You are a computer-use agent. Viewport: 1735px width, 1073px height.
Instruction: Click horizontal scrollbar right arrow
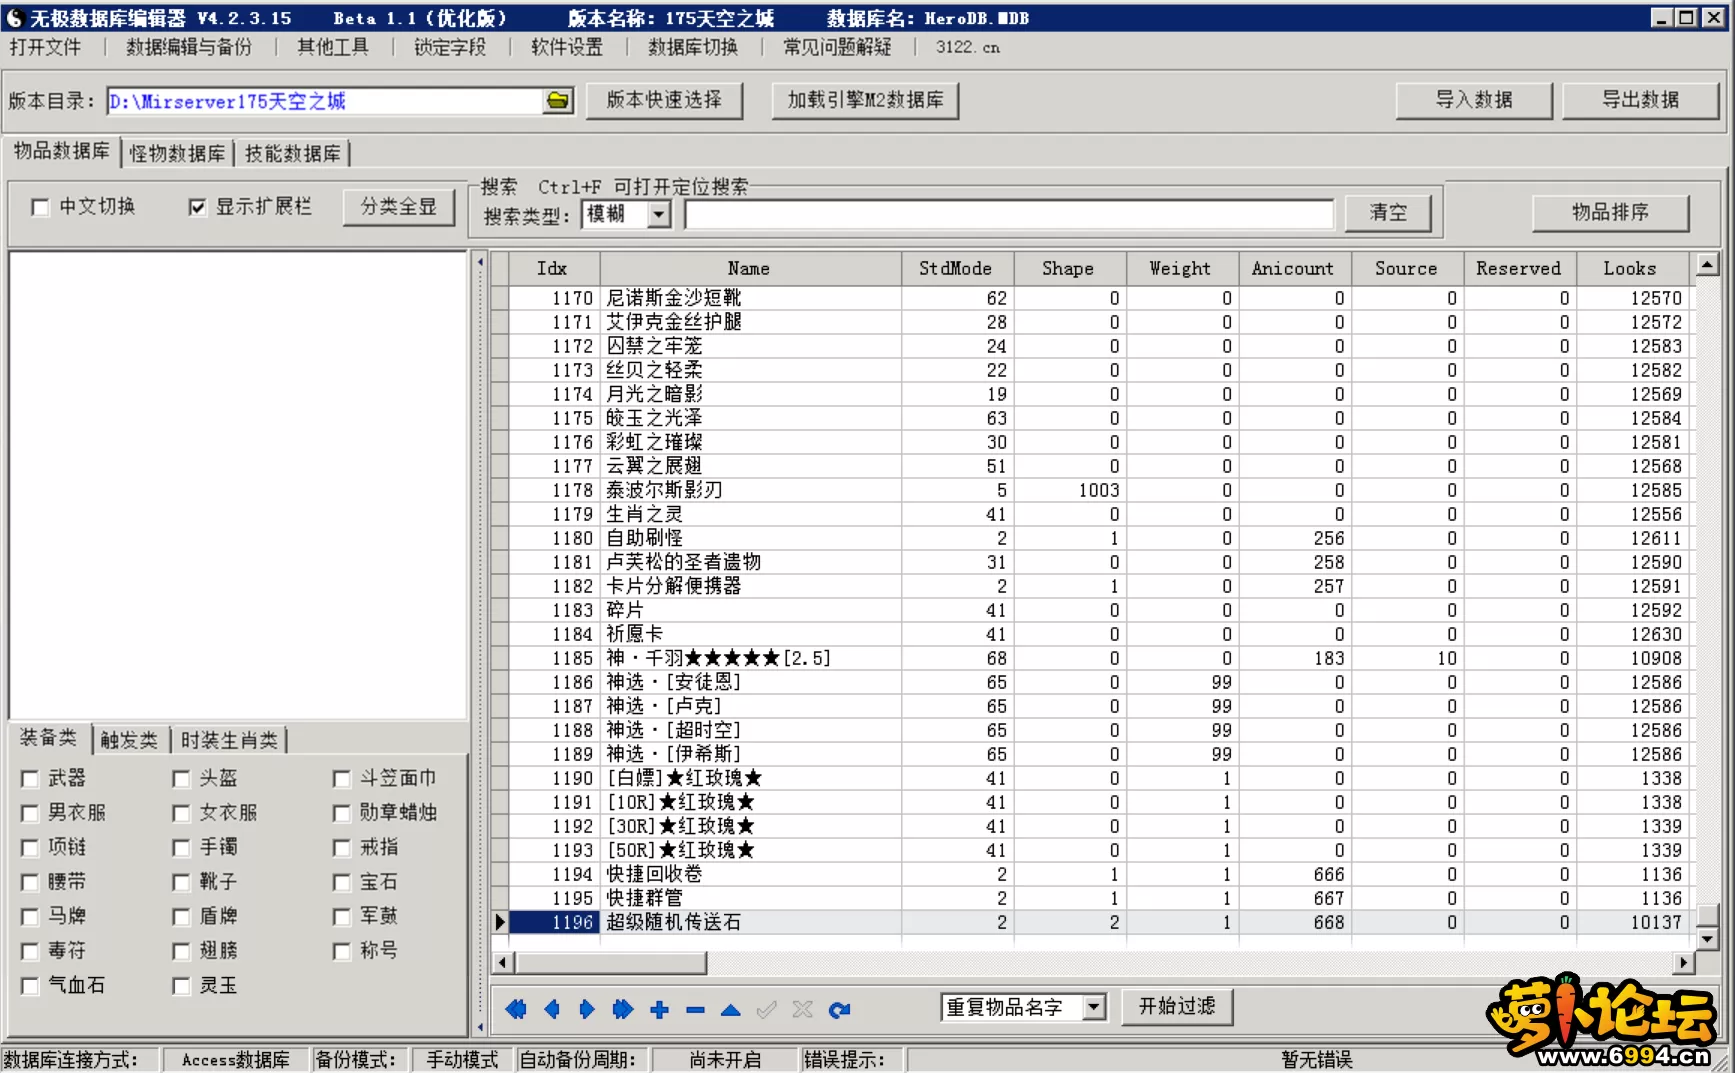point(1684,963)
